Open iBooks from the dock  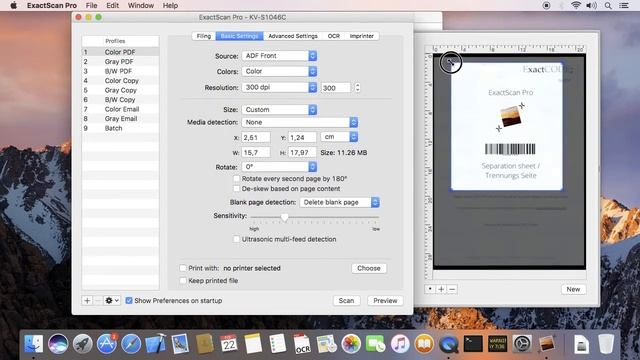pyautogui.click(x=424, y=344)
